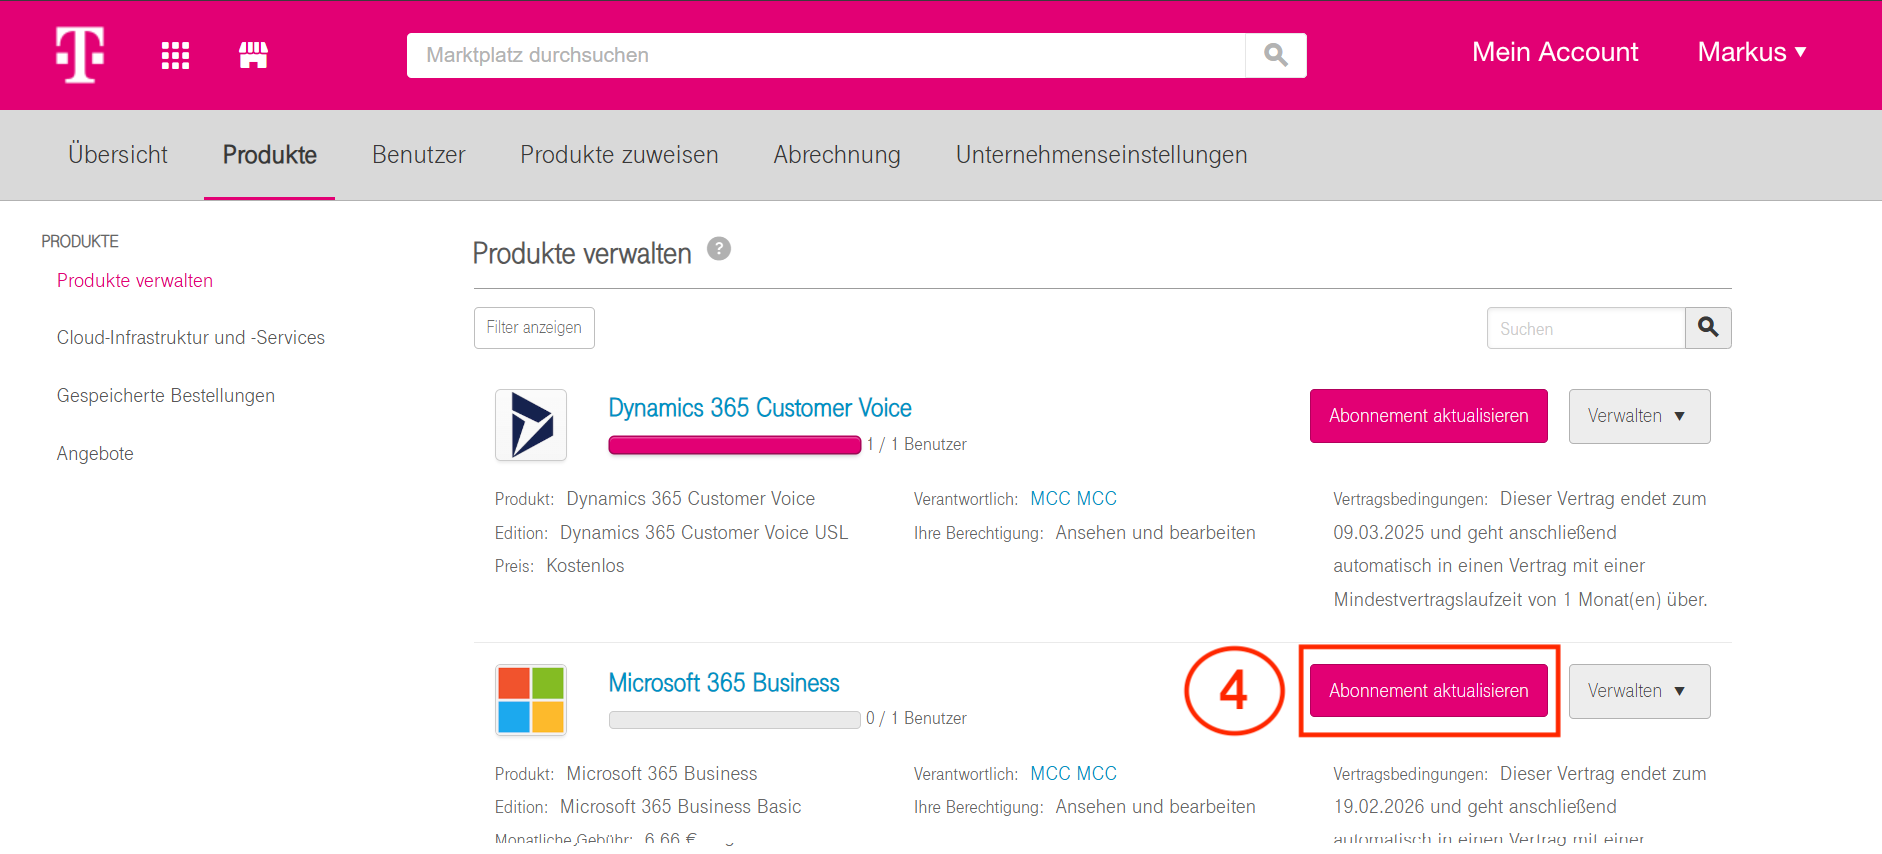Go to the Abrechnung tab

[836, 155]
